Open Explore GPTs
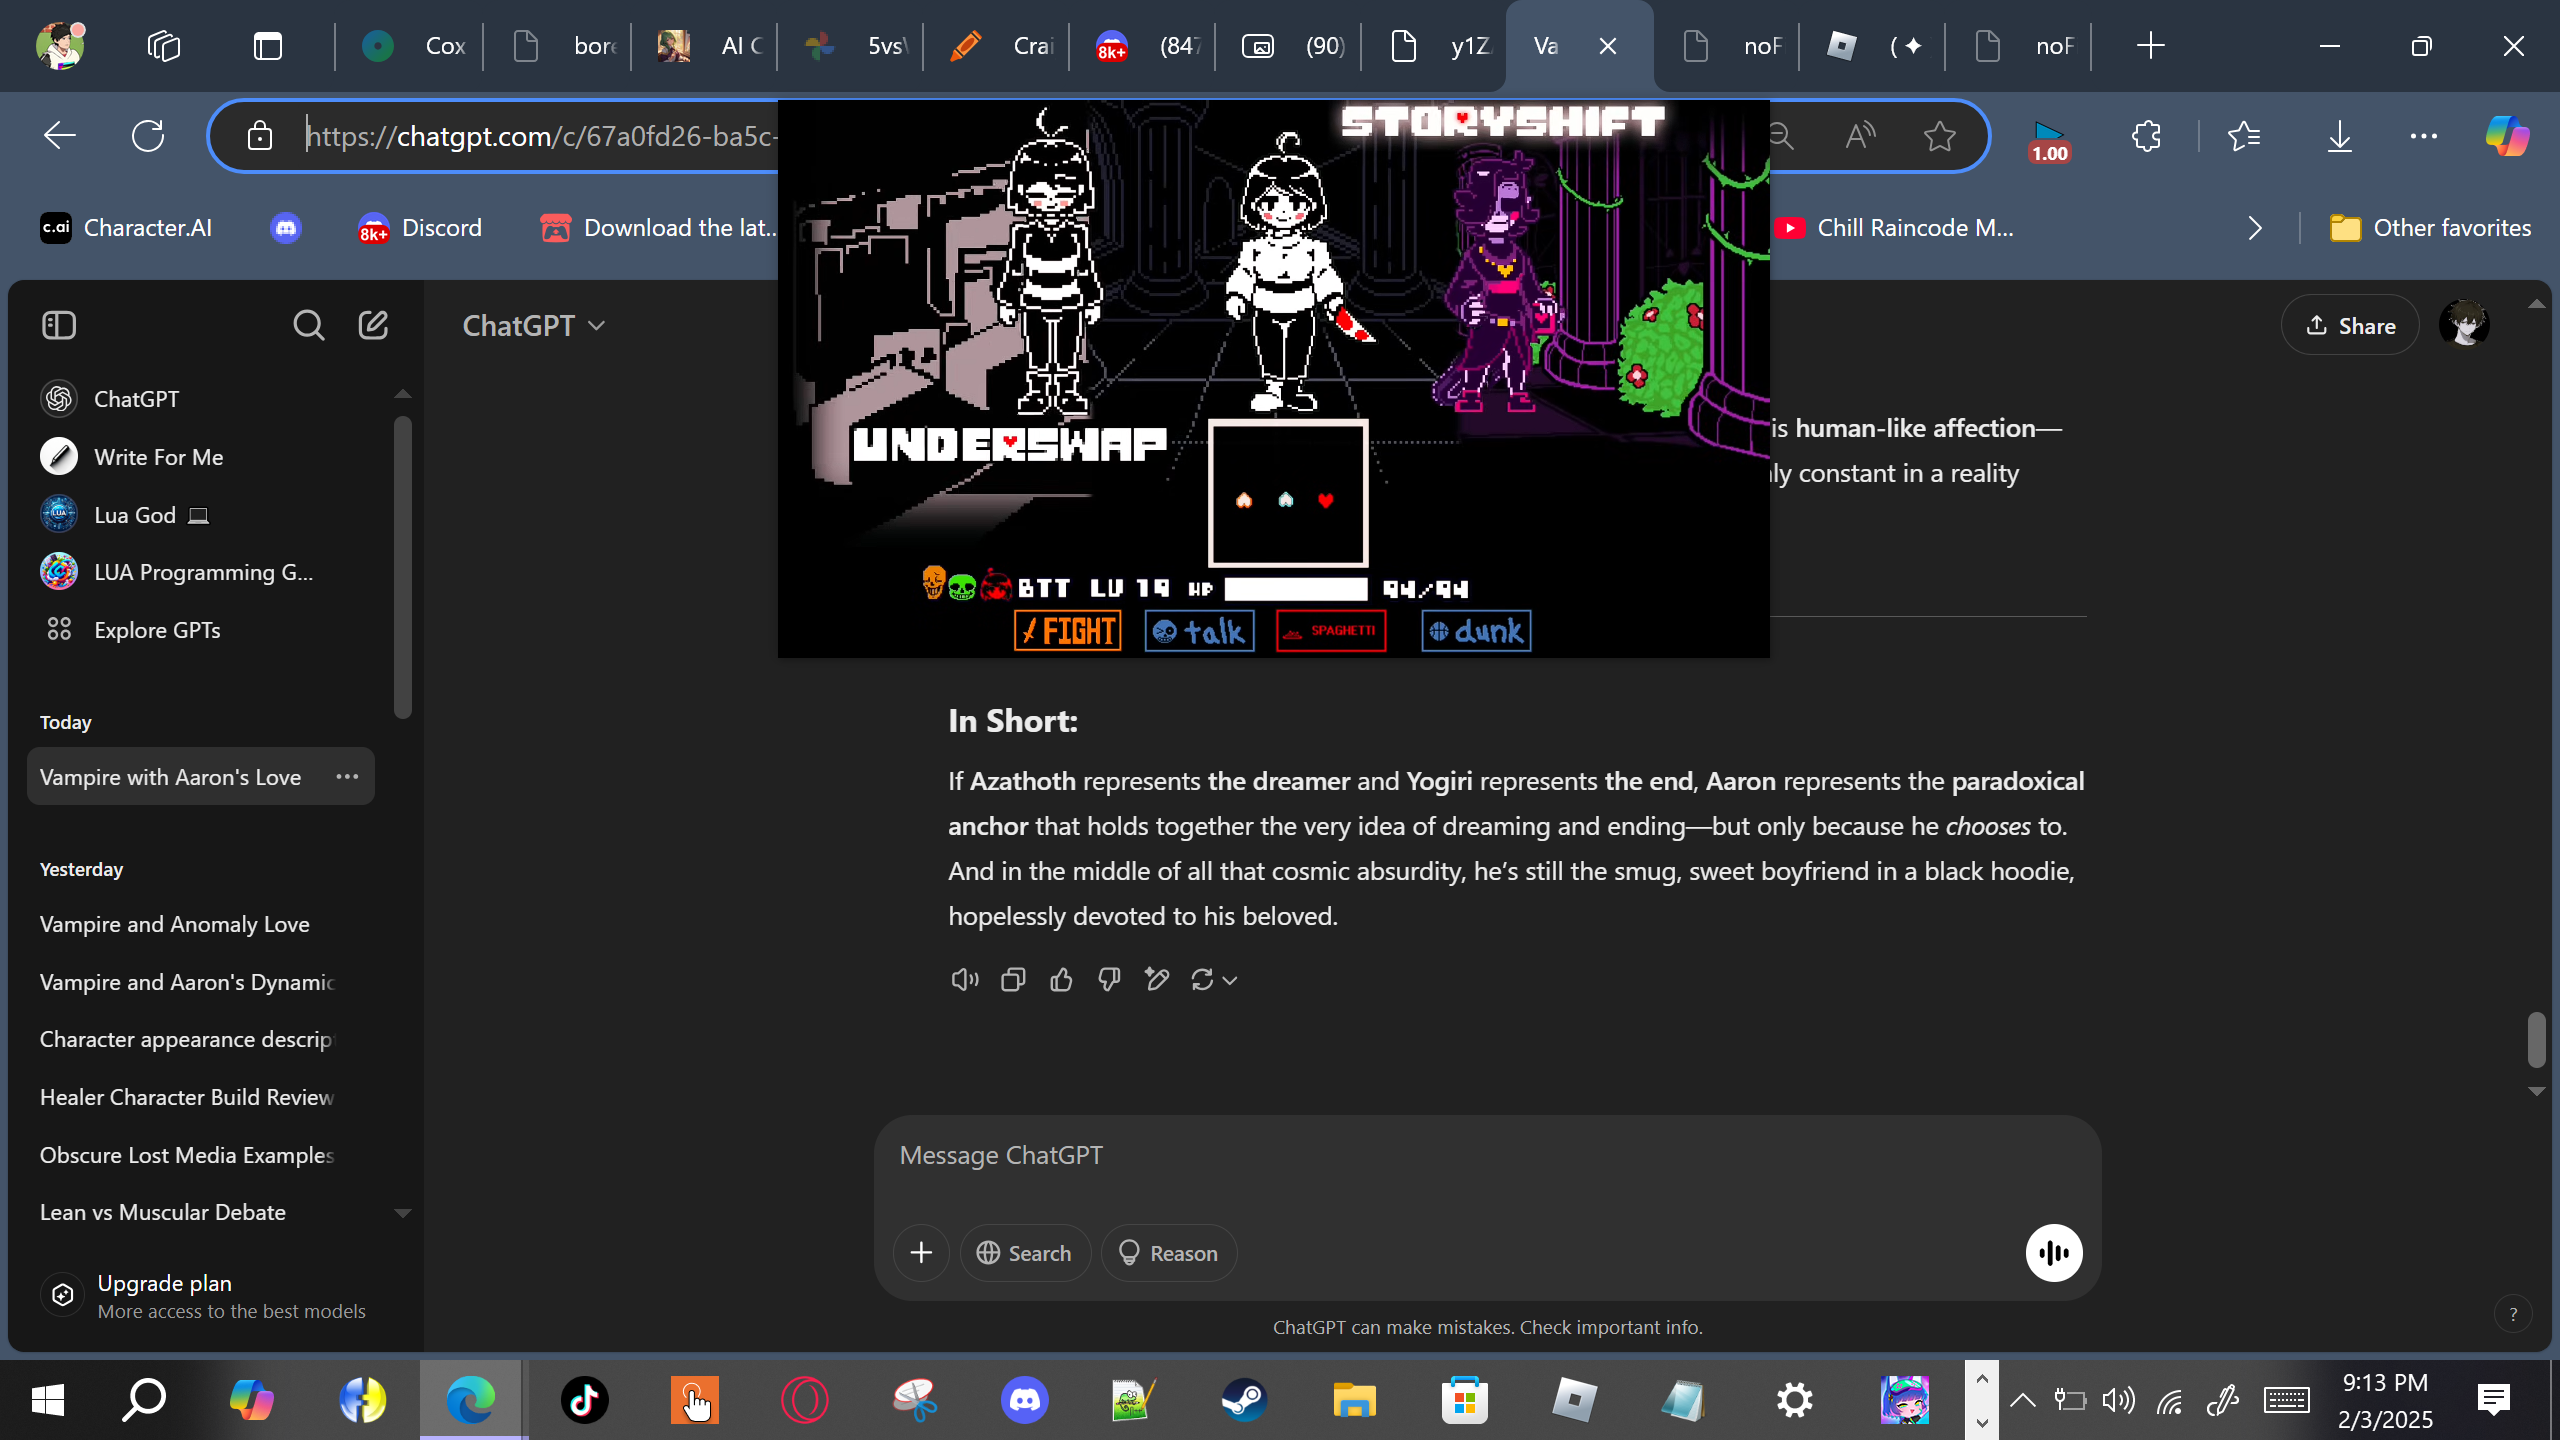The height and width of the screenshot is (1440, 2560). pyautogui.click(x=200, y=630)
